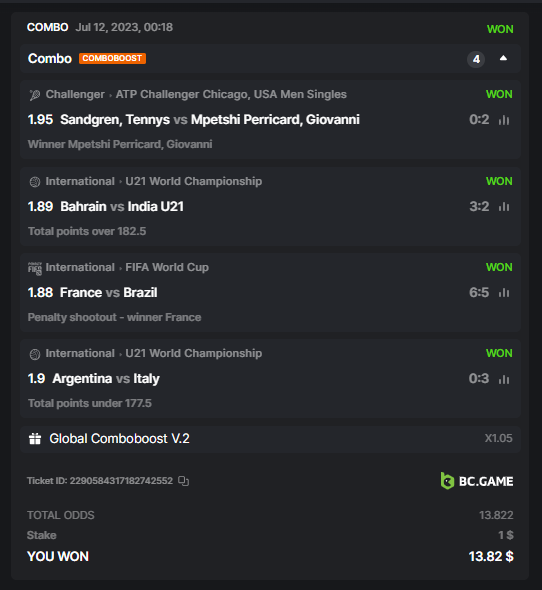
Task: View stats icon for Argentina vs Italy
Action: pyautogui.click(x=504, y=379)
